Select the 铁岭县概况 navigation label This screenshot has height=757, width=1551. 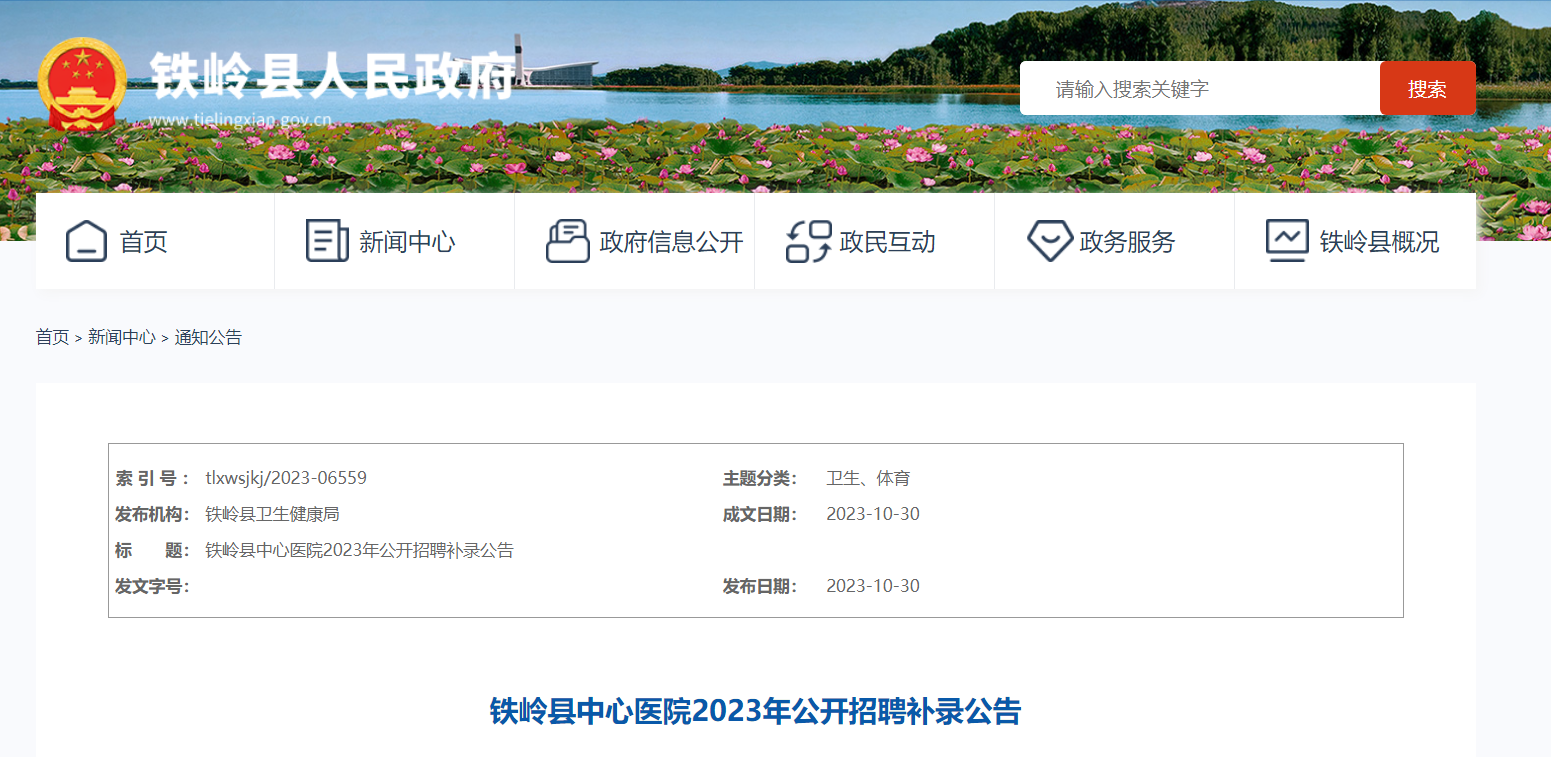[x=1379, y=242]
